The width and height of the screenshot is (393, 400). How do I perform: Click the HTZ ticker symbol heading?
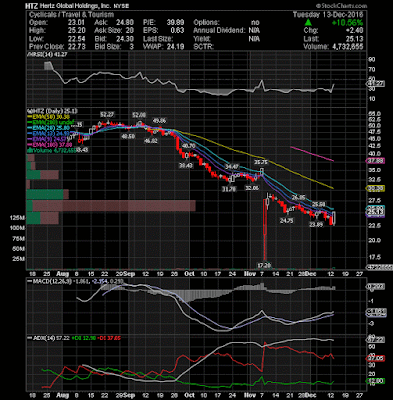click(x=31, y=6)
